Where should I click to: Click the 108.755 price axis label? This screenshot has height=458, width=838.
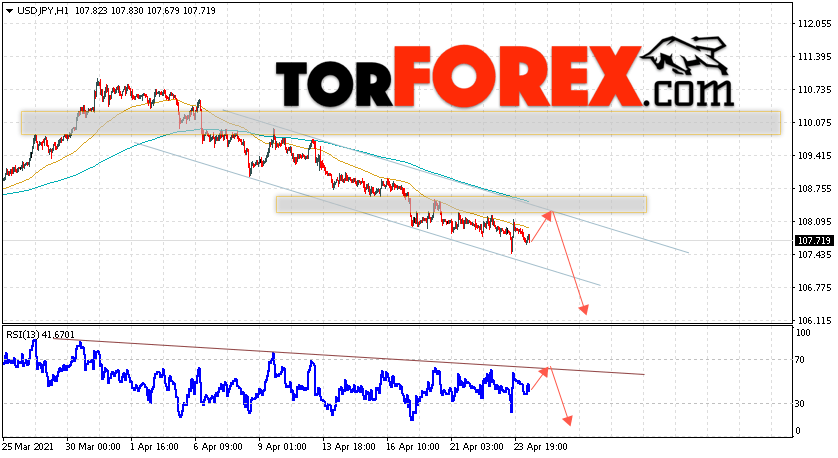pos(814,189)
